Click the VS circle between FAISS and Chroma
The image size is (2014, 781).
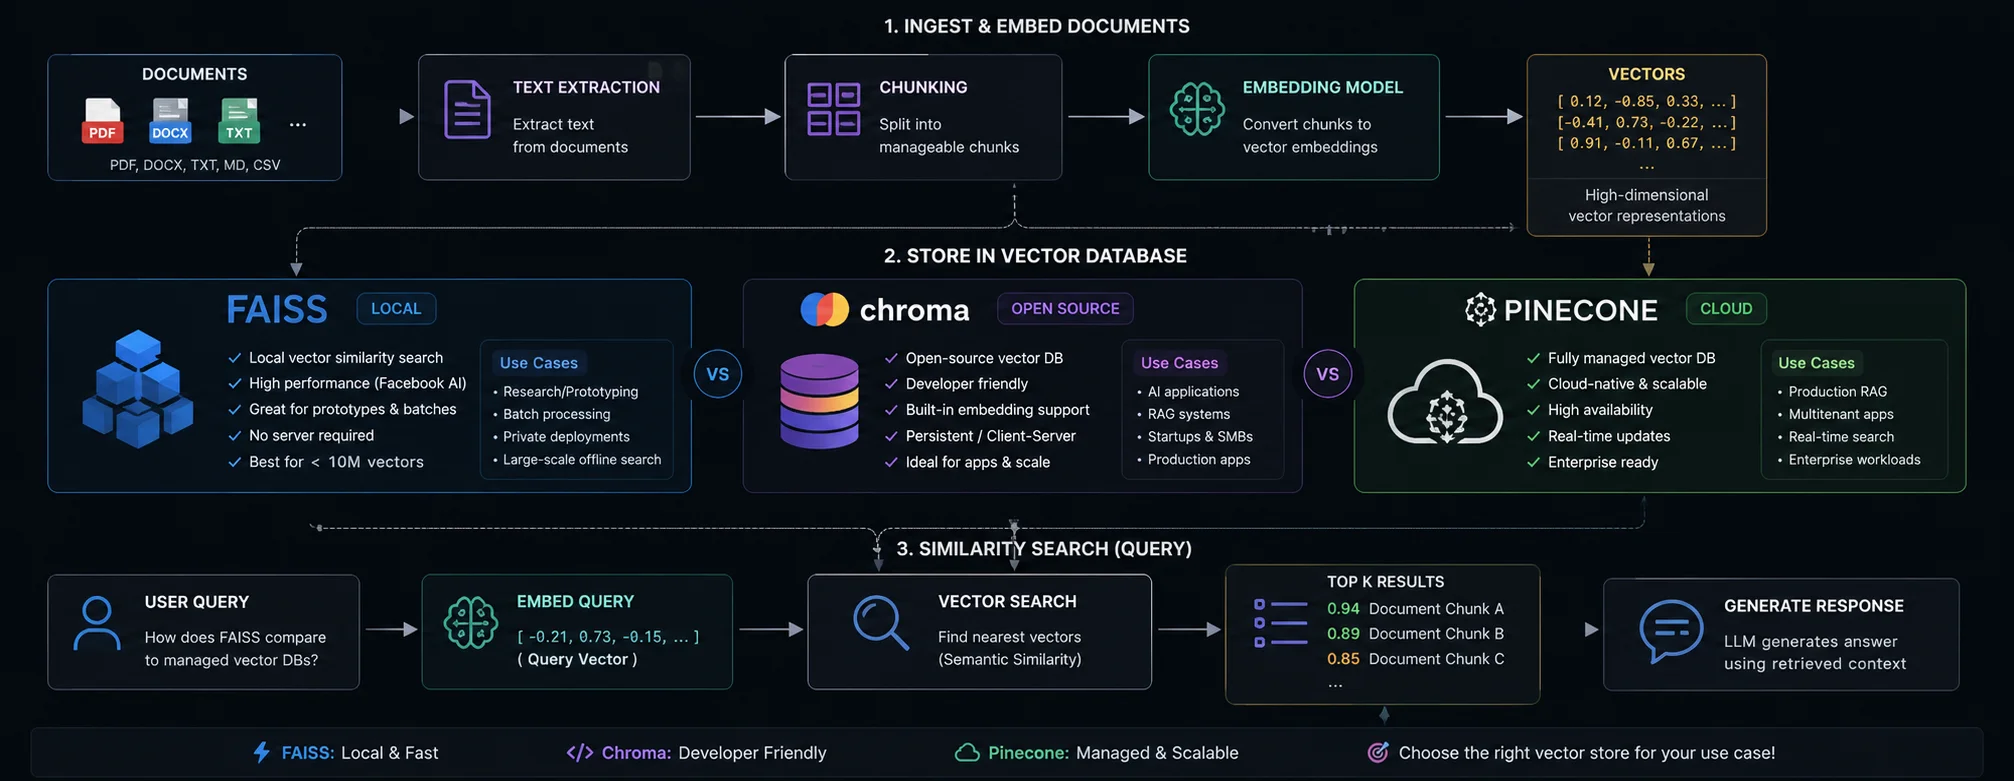[718, 374]
